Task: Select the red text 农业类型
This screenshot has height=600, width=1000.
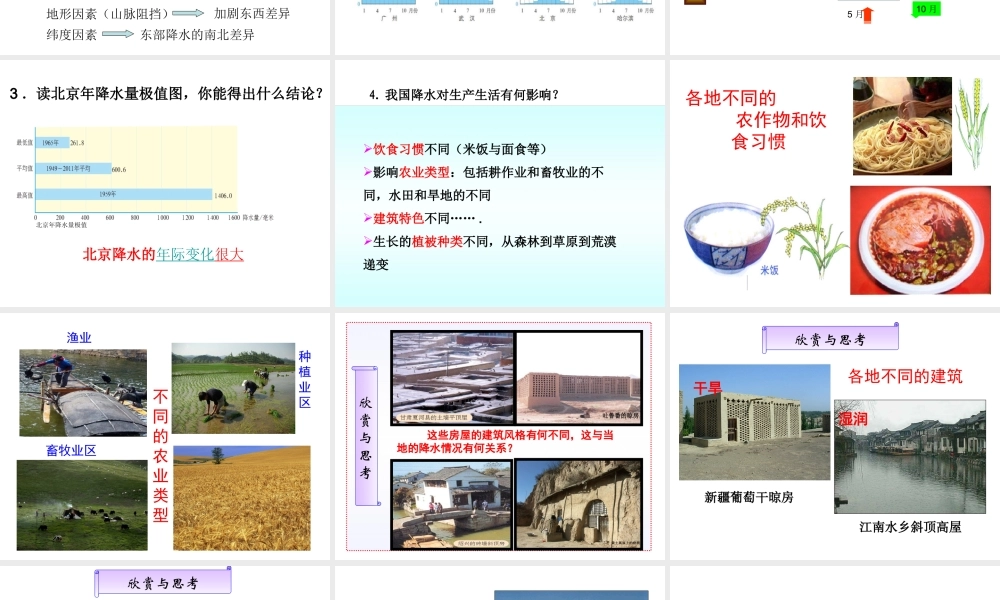Action: (424, 172)
